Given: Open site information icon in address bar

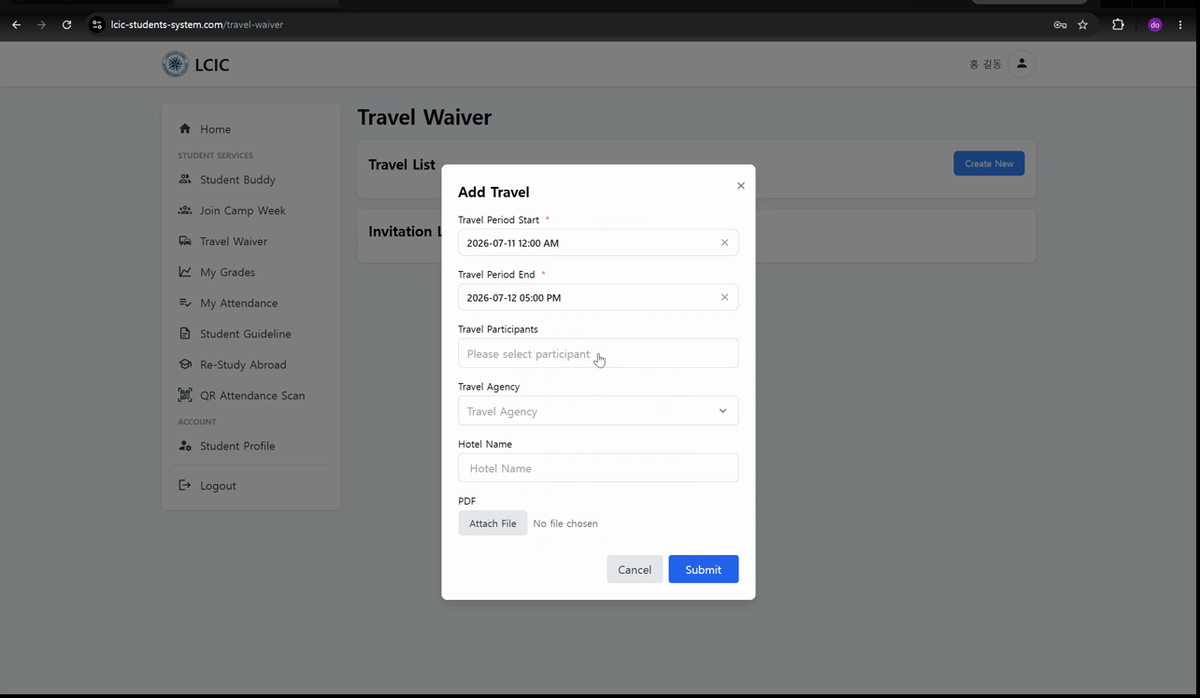Looking at the screenshot, I should tap(97, 25).
